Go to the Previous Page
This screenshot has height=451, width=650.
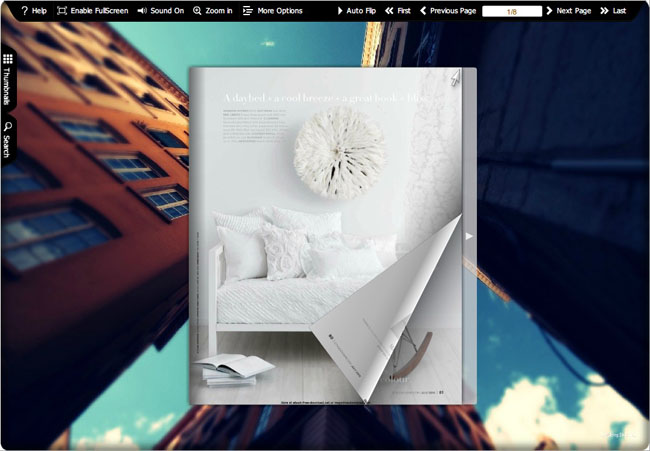point(448,11)
